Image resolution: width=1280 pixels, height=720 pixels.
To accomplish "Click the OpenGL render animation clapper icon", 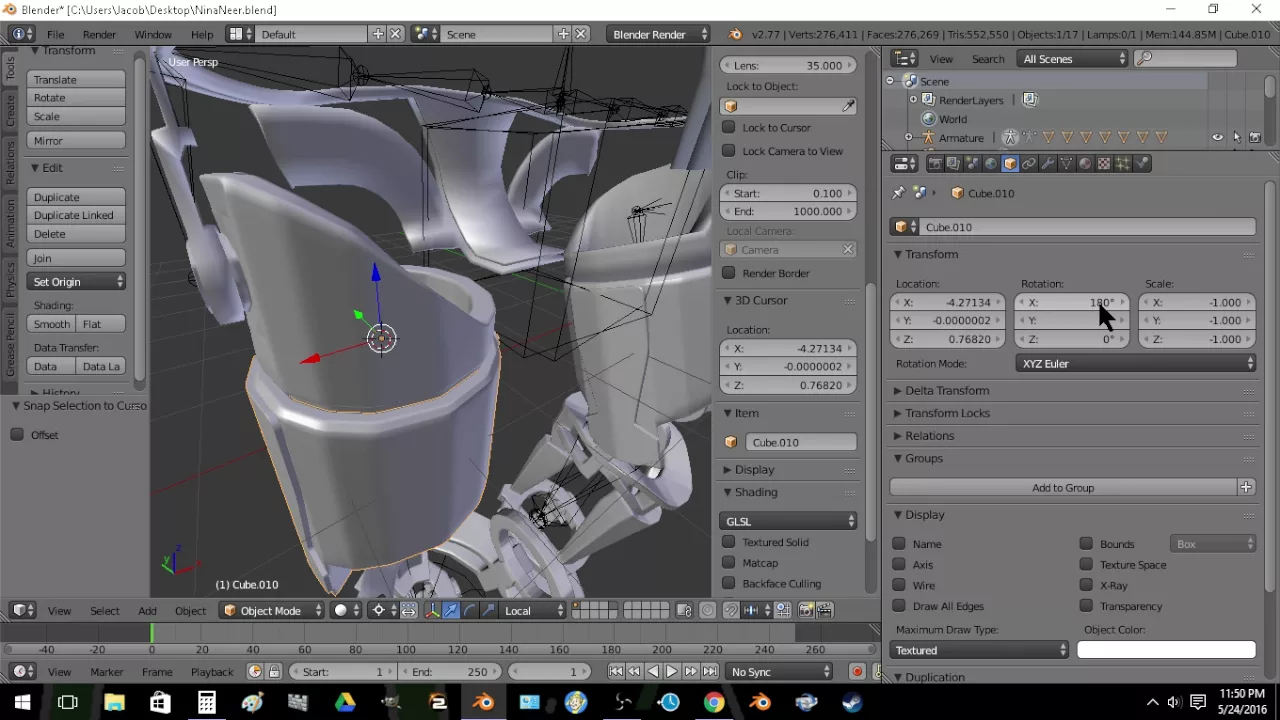I will point(824,610).
